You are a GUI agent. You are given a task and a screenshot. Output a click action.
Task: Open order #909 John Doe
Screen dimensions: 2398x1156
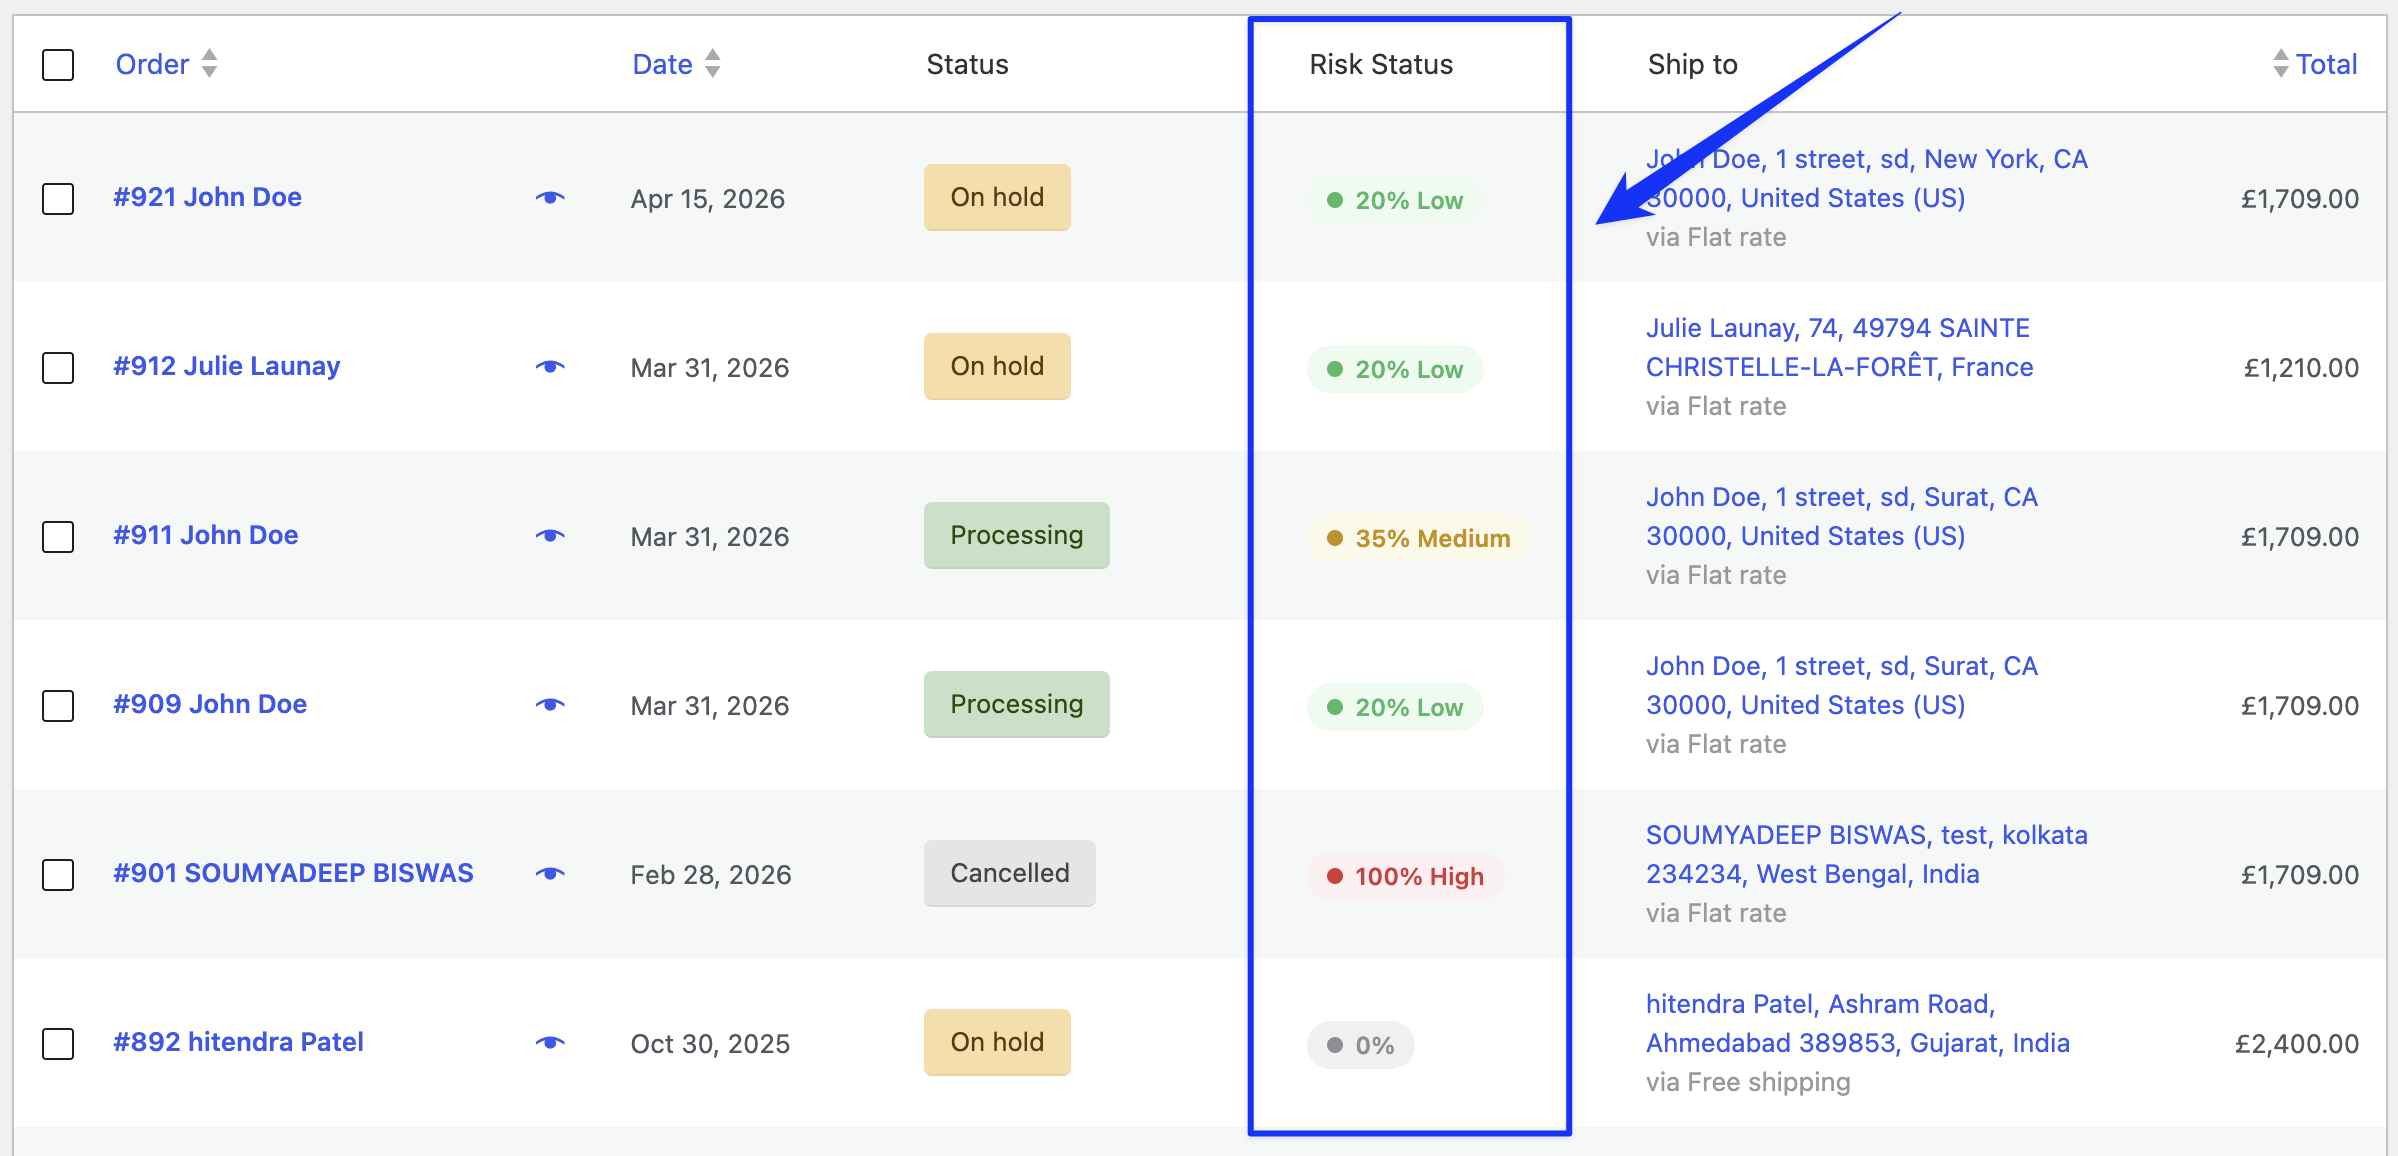(x=210, y=704)
